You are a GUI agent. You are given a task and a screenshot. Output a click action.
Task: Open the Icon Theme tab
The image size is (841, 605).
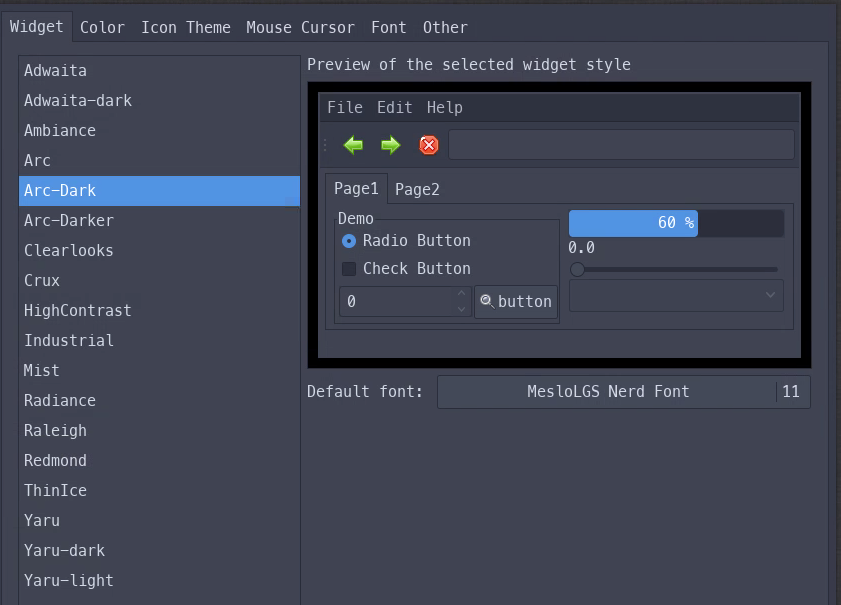tap(186, 27)
